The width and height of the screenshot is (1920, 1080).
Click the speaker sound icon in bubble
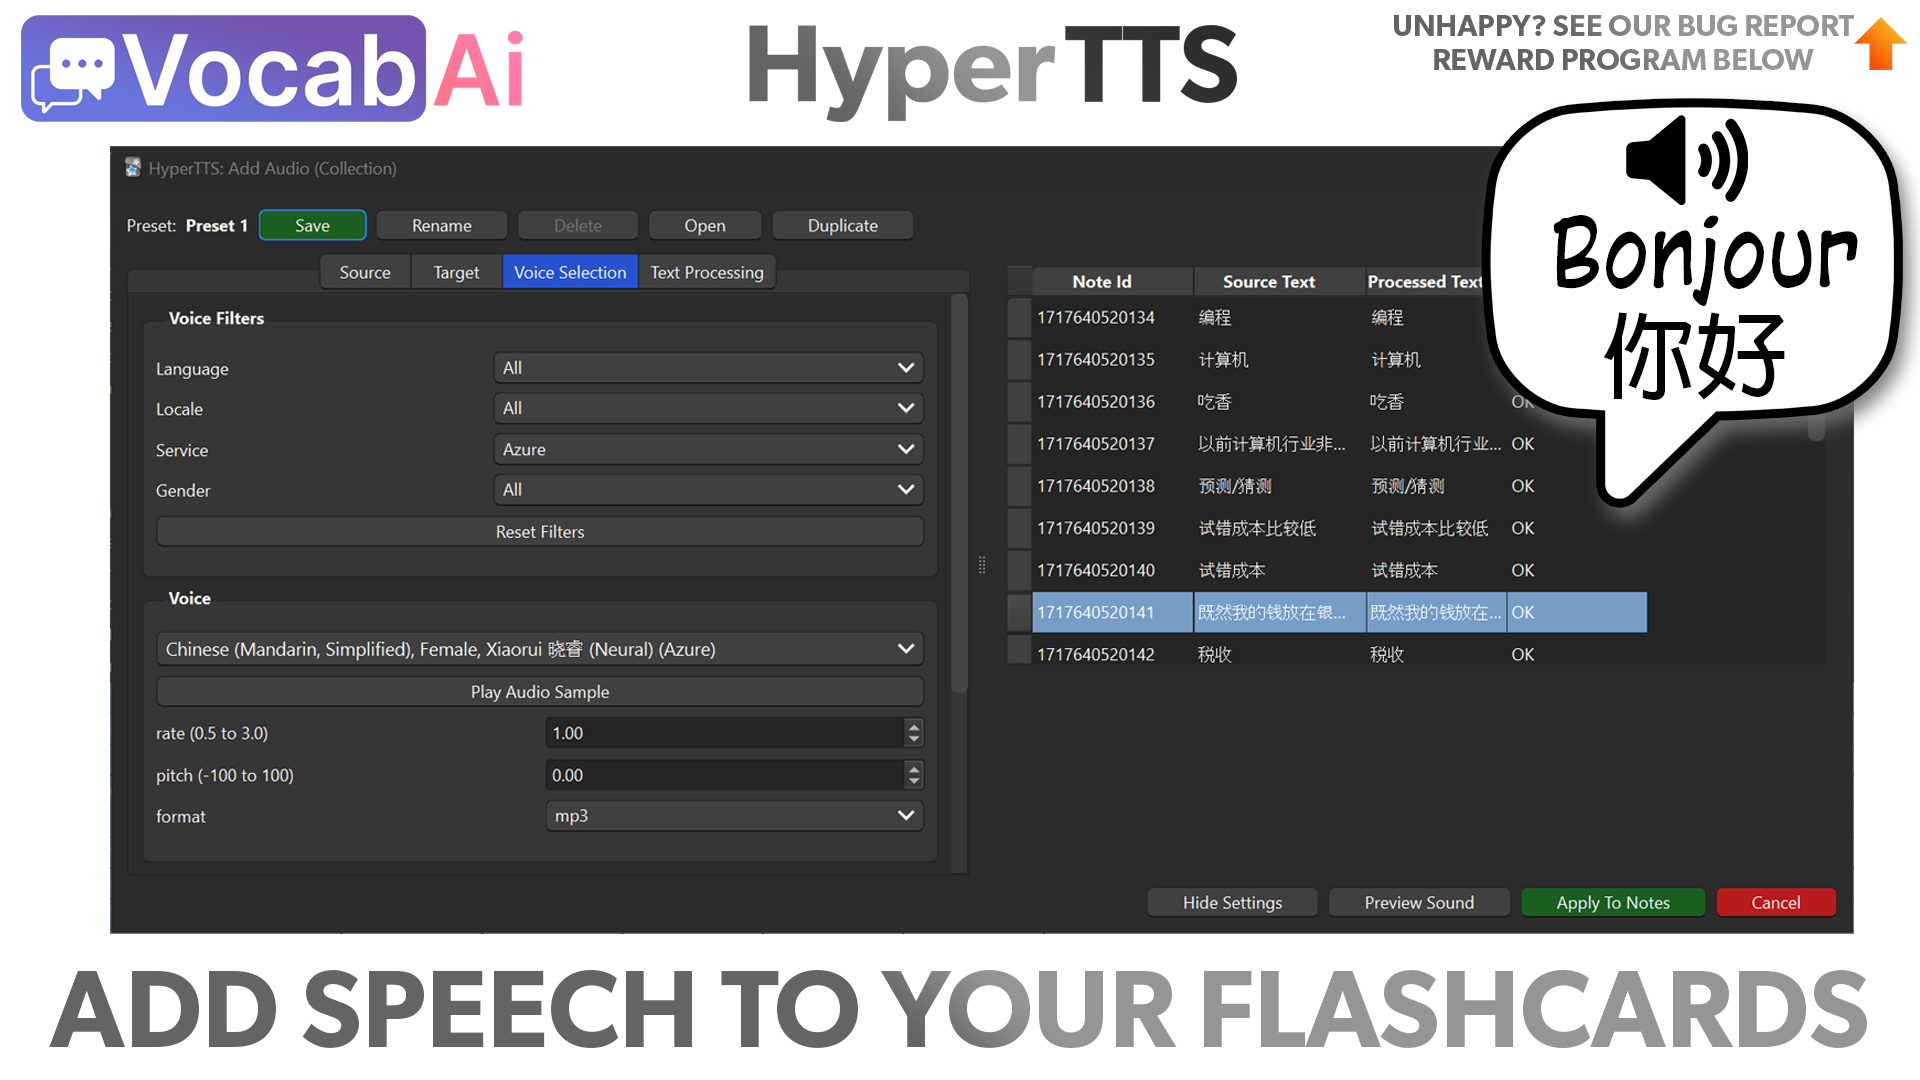click(1686, 160)
